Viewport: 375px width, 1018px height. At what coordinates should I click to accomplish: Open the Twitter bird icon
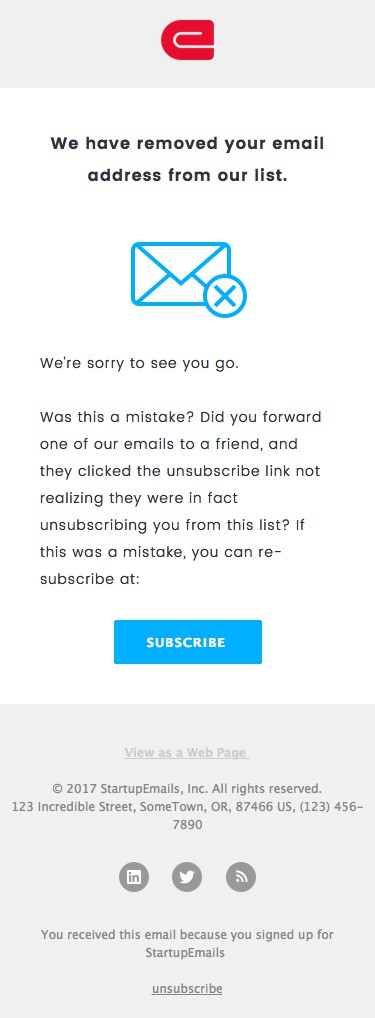coord(187,877)
